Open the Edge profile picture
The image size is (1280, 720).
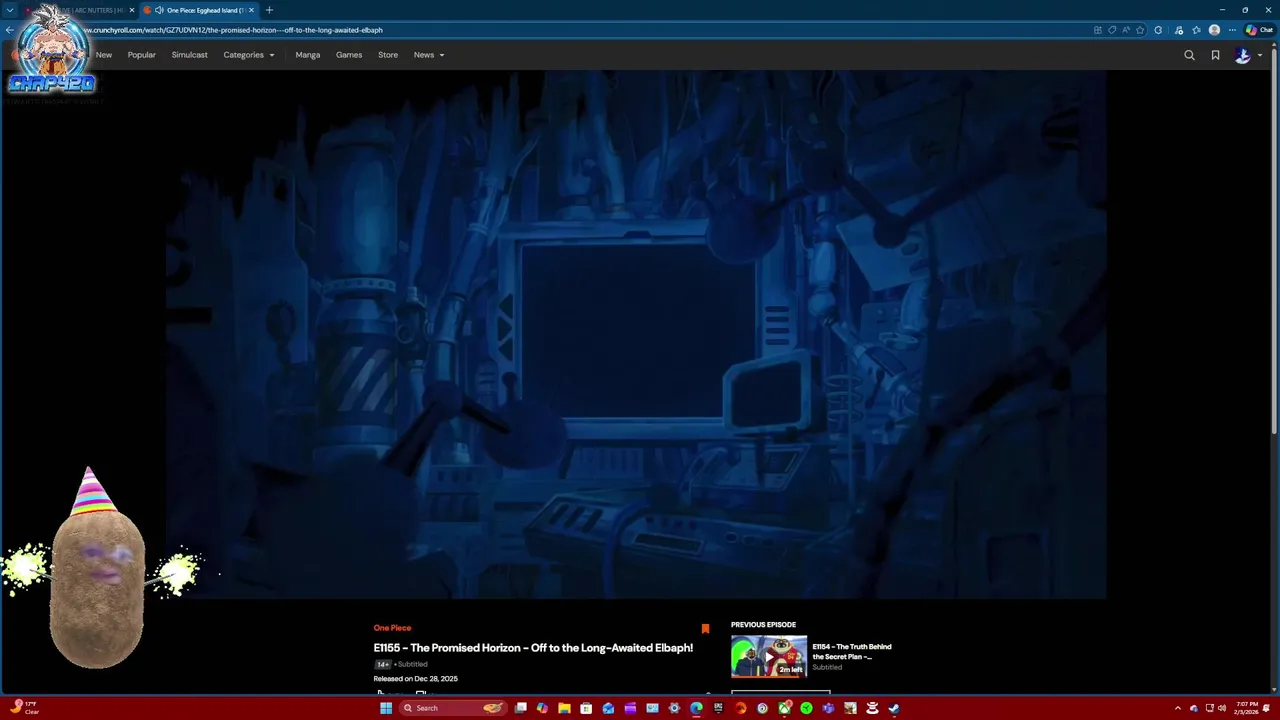(x=1214, y=30)
